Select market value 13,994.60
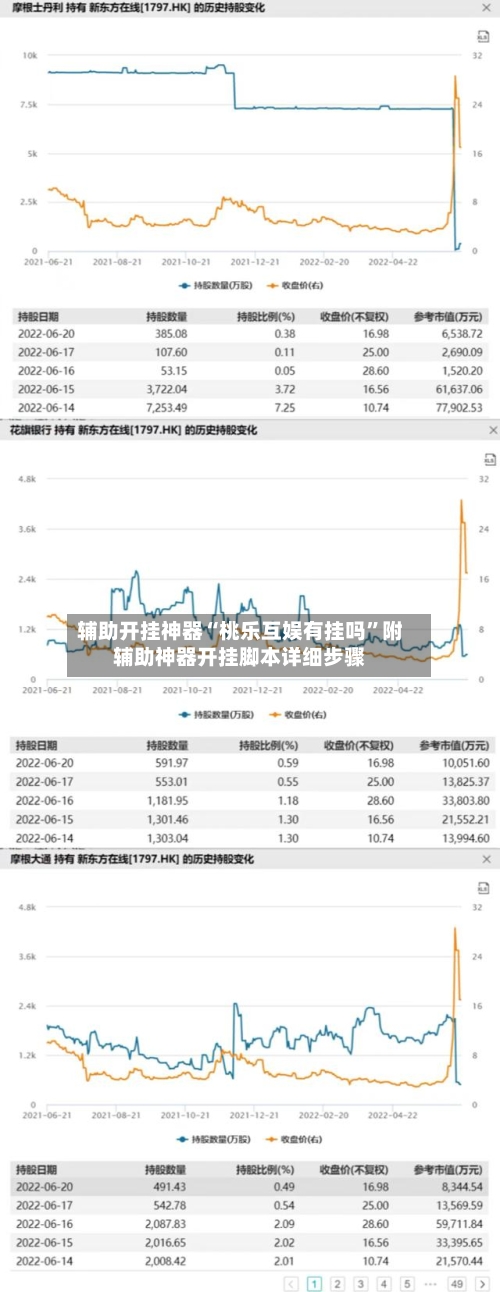The height and width of the screenshot is (1292, 500). 464,838
